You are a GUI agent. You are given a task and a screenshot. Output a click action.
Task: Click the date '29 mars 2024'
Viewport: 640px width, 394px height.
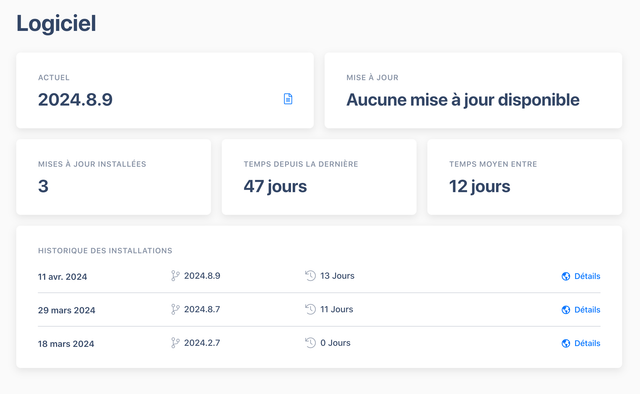coord(67,310)
